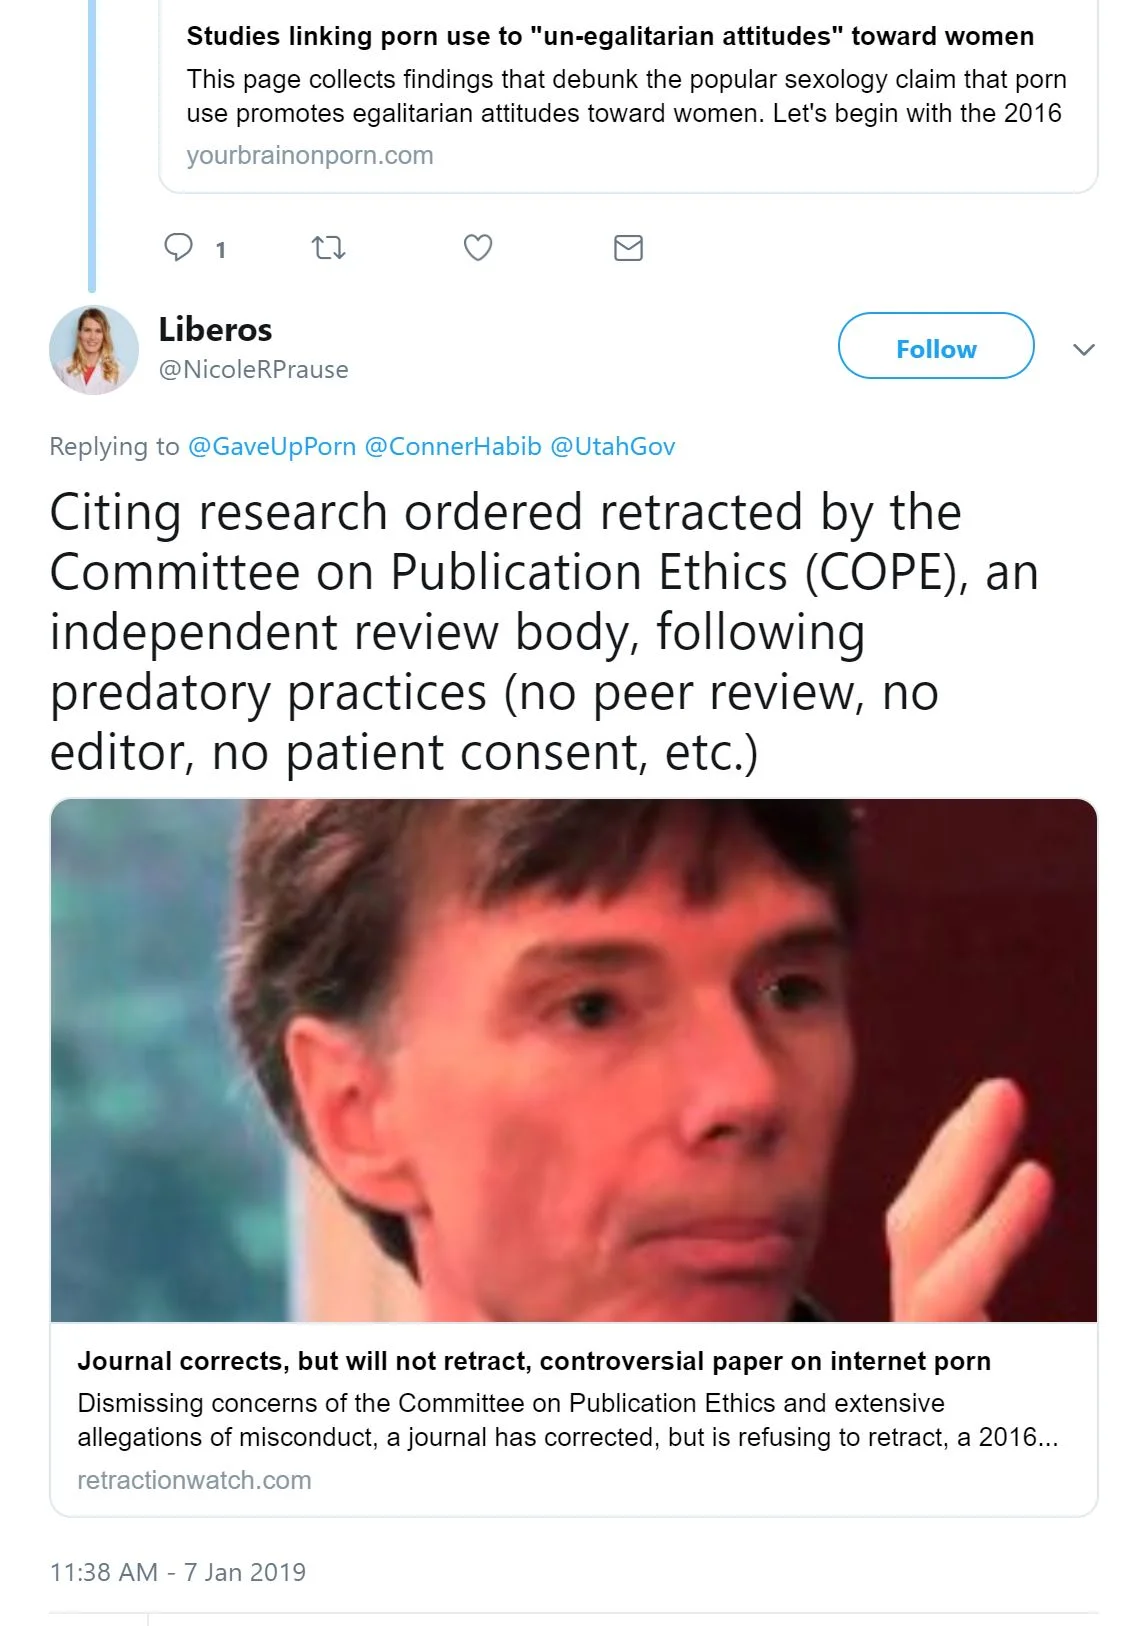Click the envelope direct message icon
This screenshot has height=1626, width=1138.
(628, 247)
